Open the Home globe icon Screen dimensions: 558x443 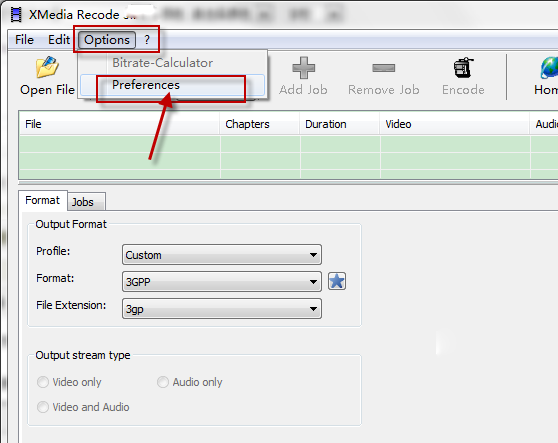(549, 68)
